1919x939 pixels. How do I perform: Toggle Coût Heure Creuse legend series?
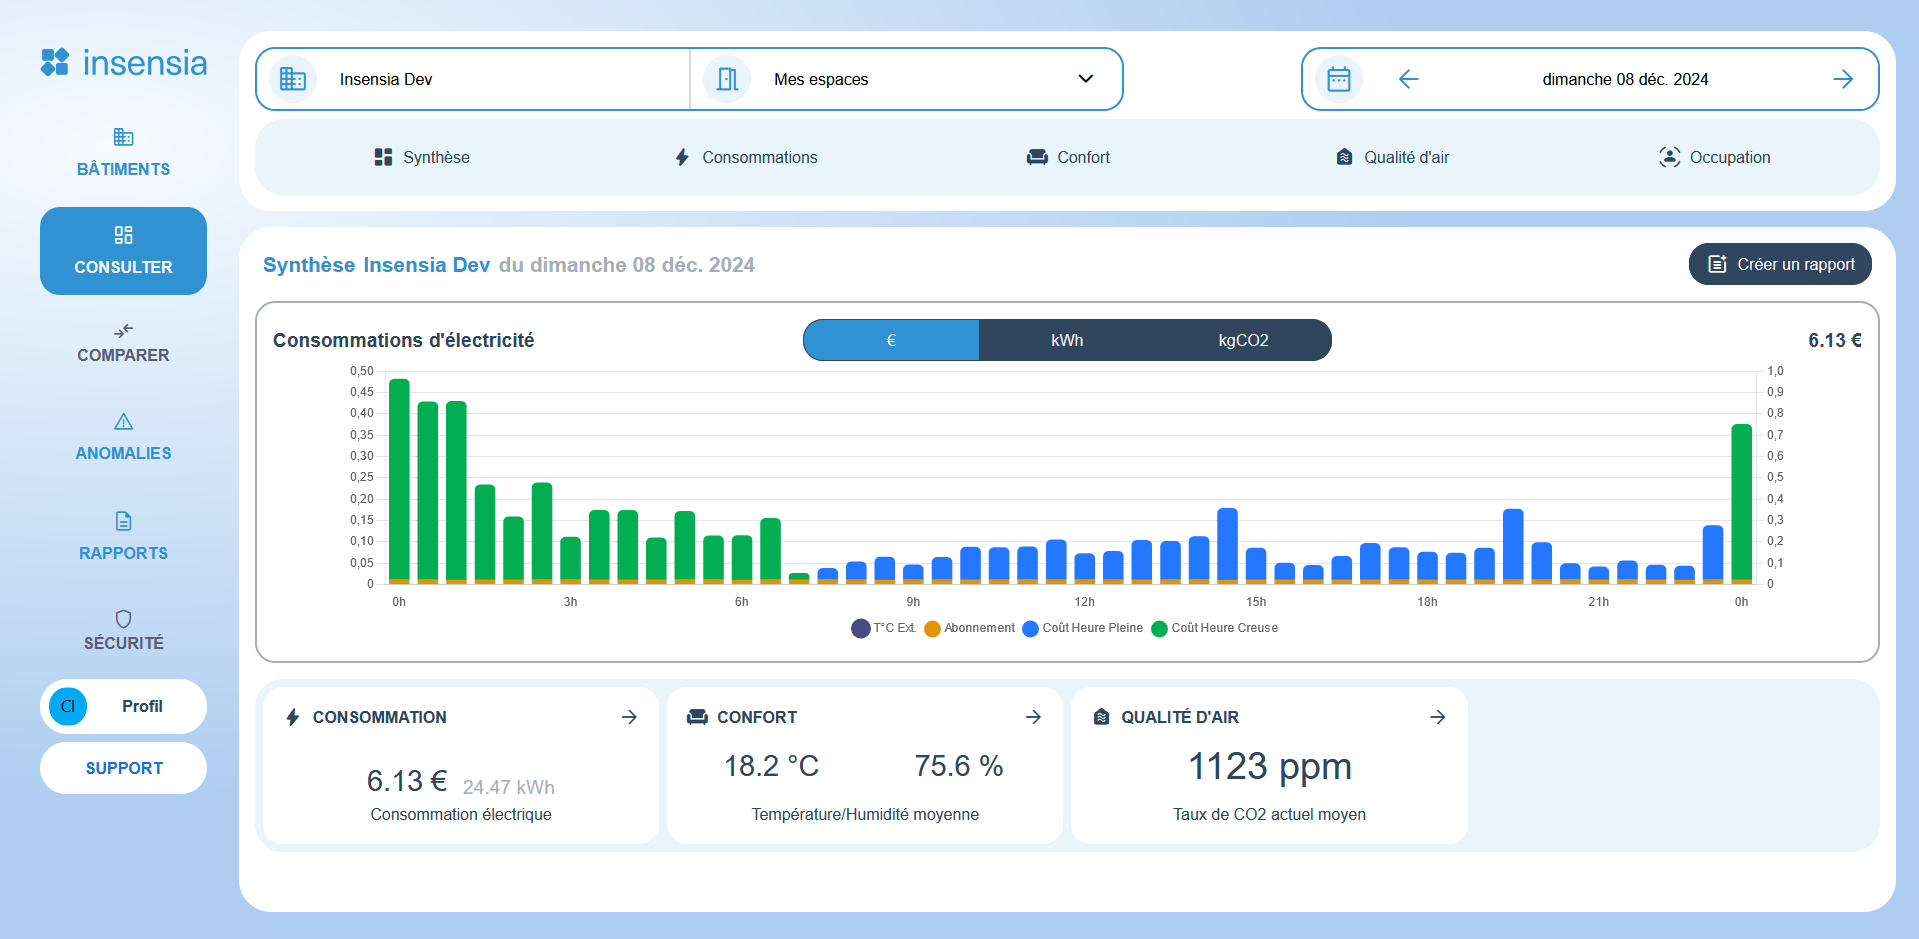point(1214,628)
